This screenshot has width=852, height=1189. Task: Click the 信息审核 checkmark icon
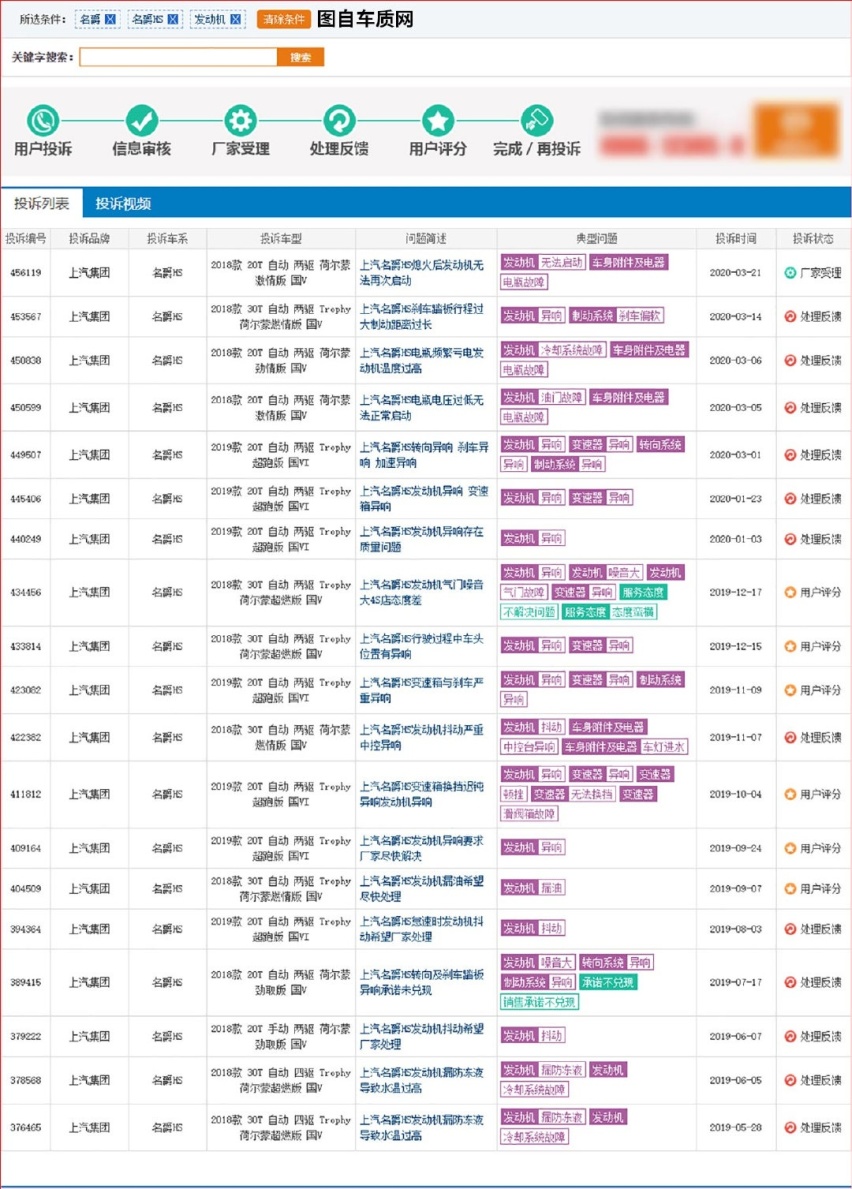tap(142, 121)
